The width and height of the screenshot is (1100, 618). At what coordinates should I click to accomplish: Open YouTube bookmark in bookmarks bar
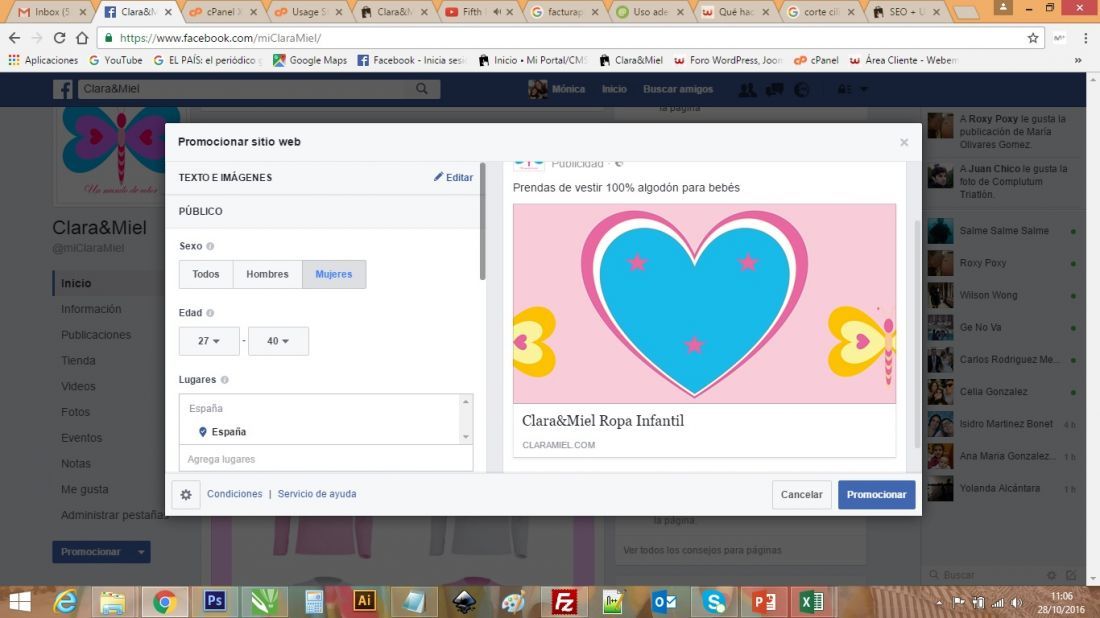(116, 60)
